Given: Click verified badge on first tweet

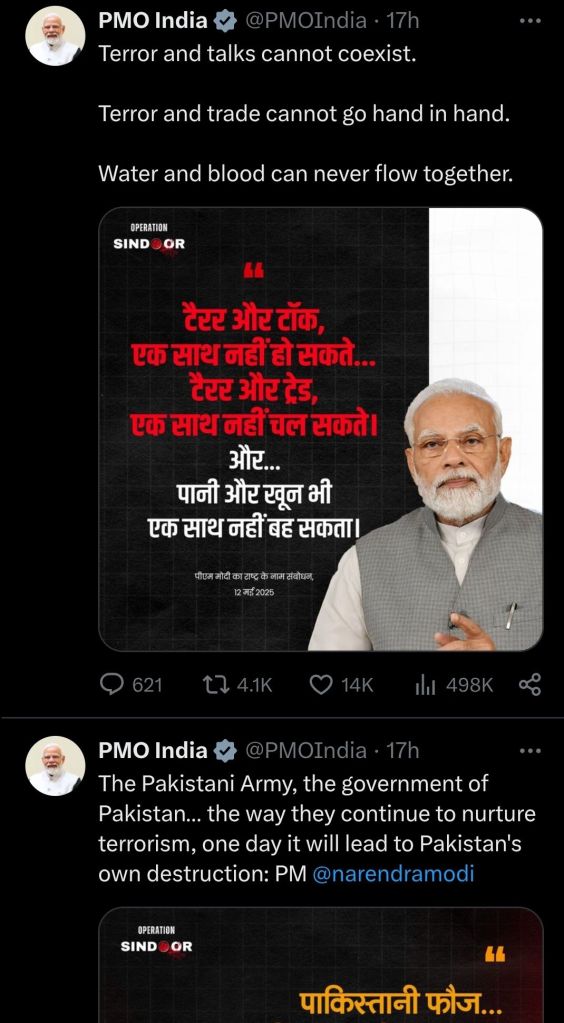Looking at the screenshot, I should [x=226, y=22].
